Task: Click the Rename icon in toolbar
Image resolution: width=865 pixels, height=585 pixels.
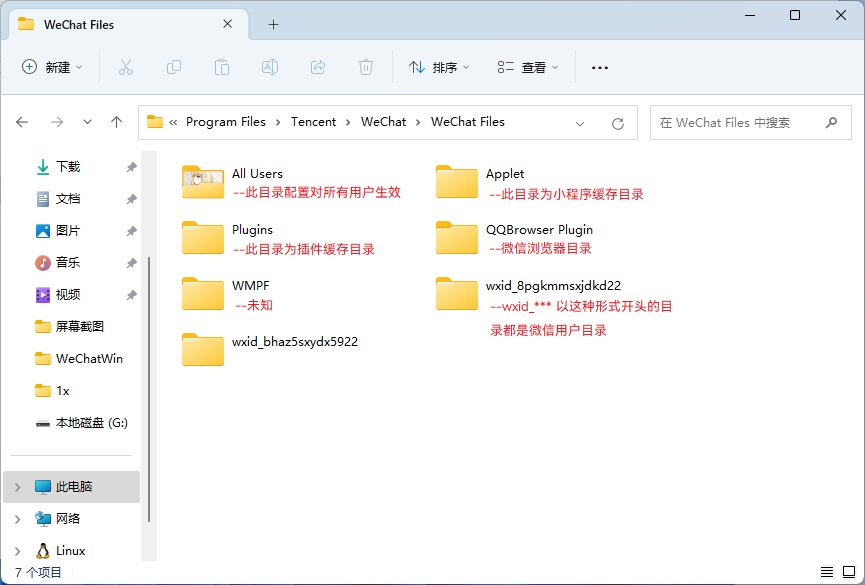Action: point(270,67)
